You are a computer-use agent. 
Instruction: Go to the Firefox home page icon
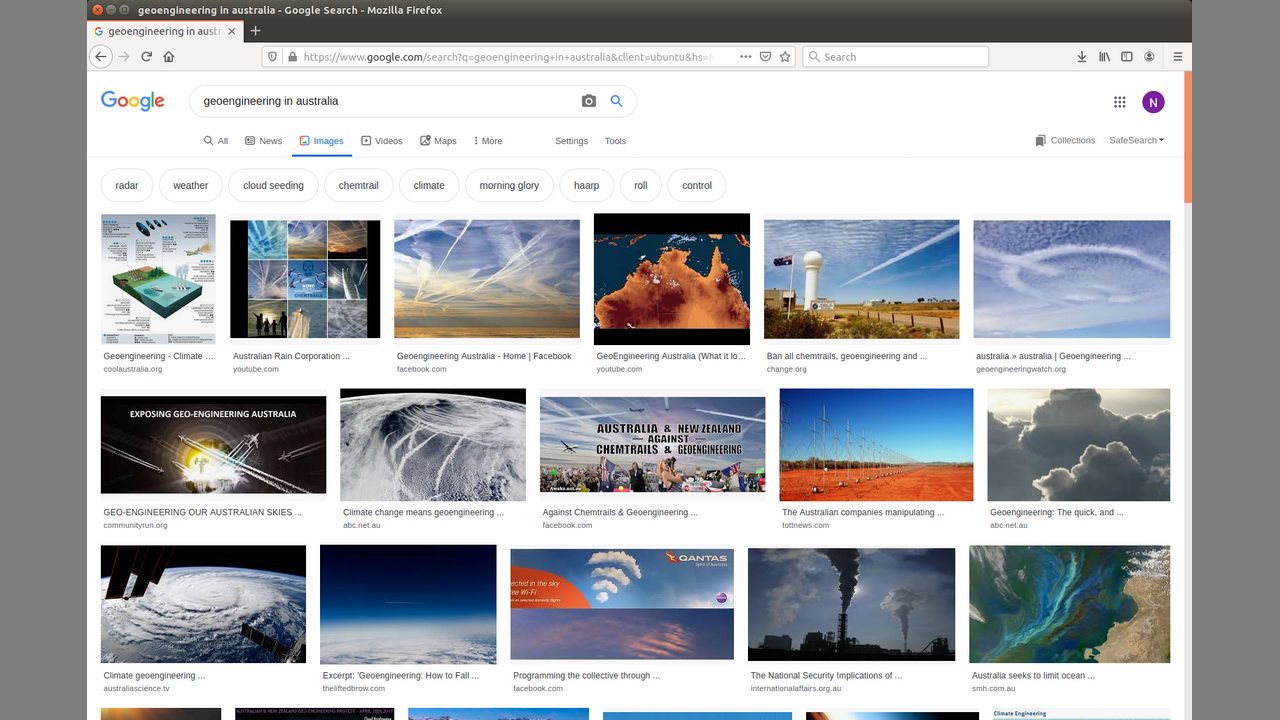click(169, 57)
